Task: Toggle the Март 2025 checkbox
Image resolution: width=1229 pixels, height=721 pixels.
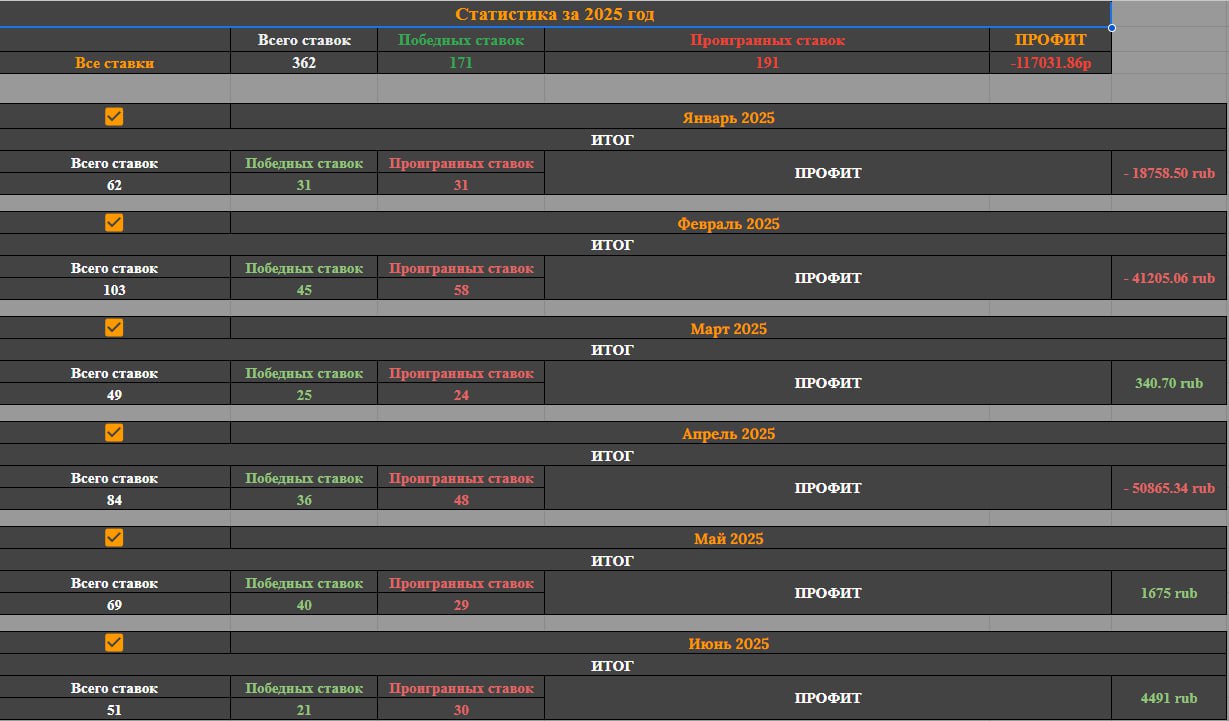Action: click(114, 327)
